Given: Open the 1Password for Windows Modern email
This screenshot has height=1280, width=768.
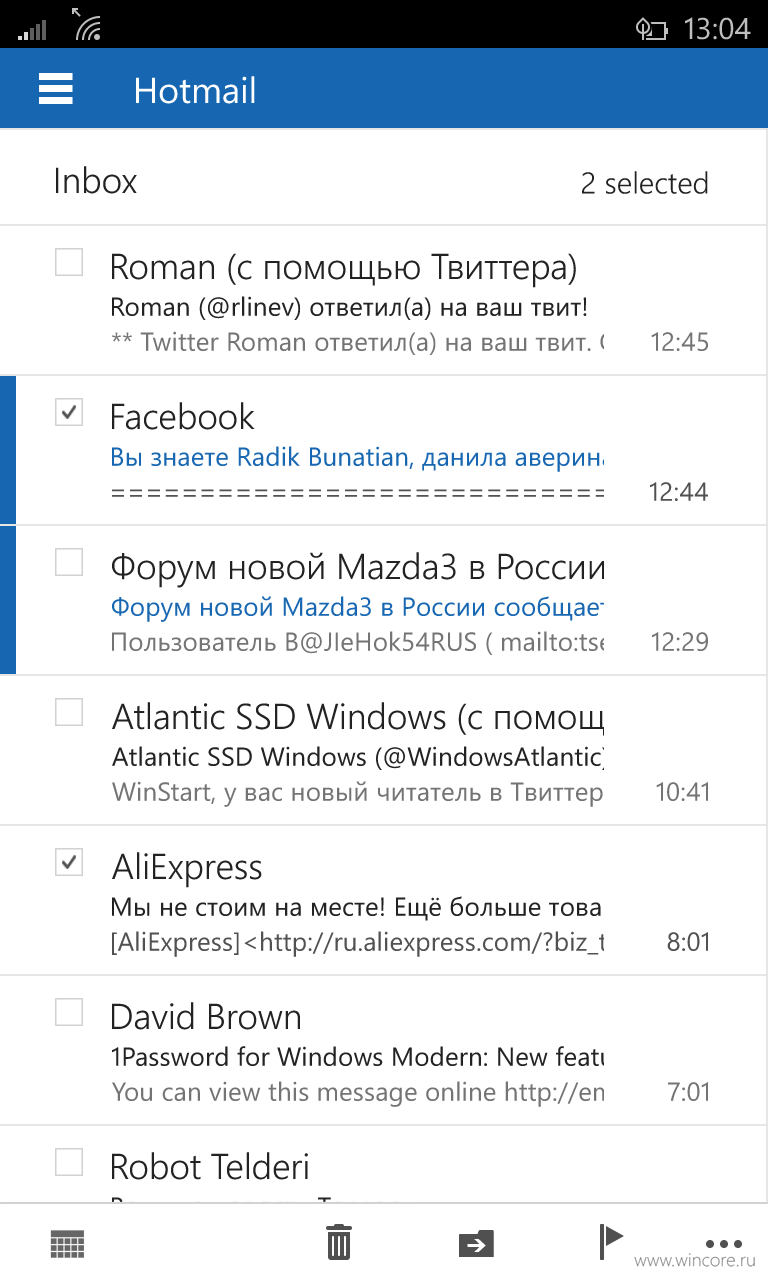Looking at the screenshot, I should click(x=384, y=1050).
